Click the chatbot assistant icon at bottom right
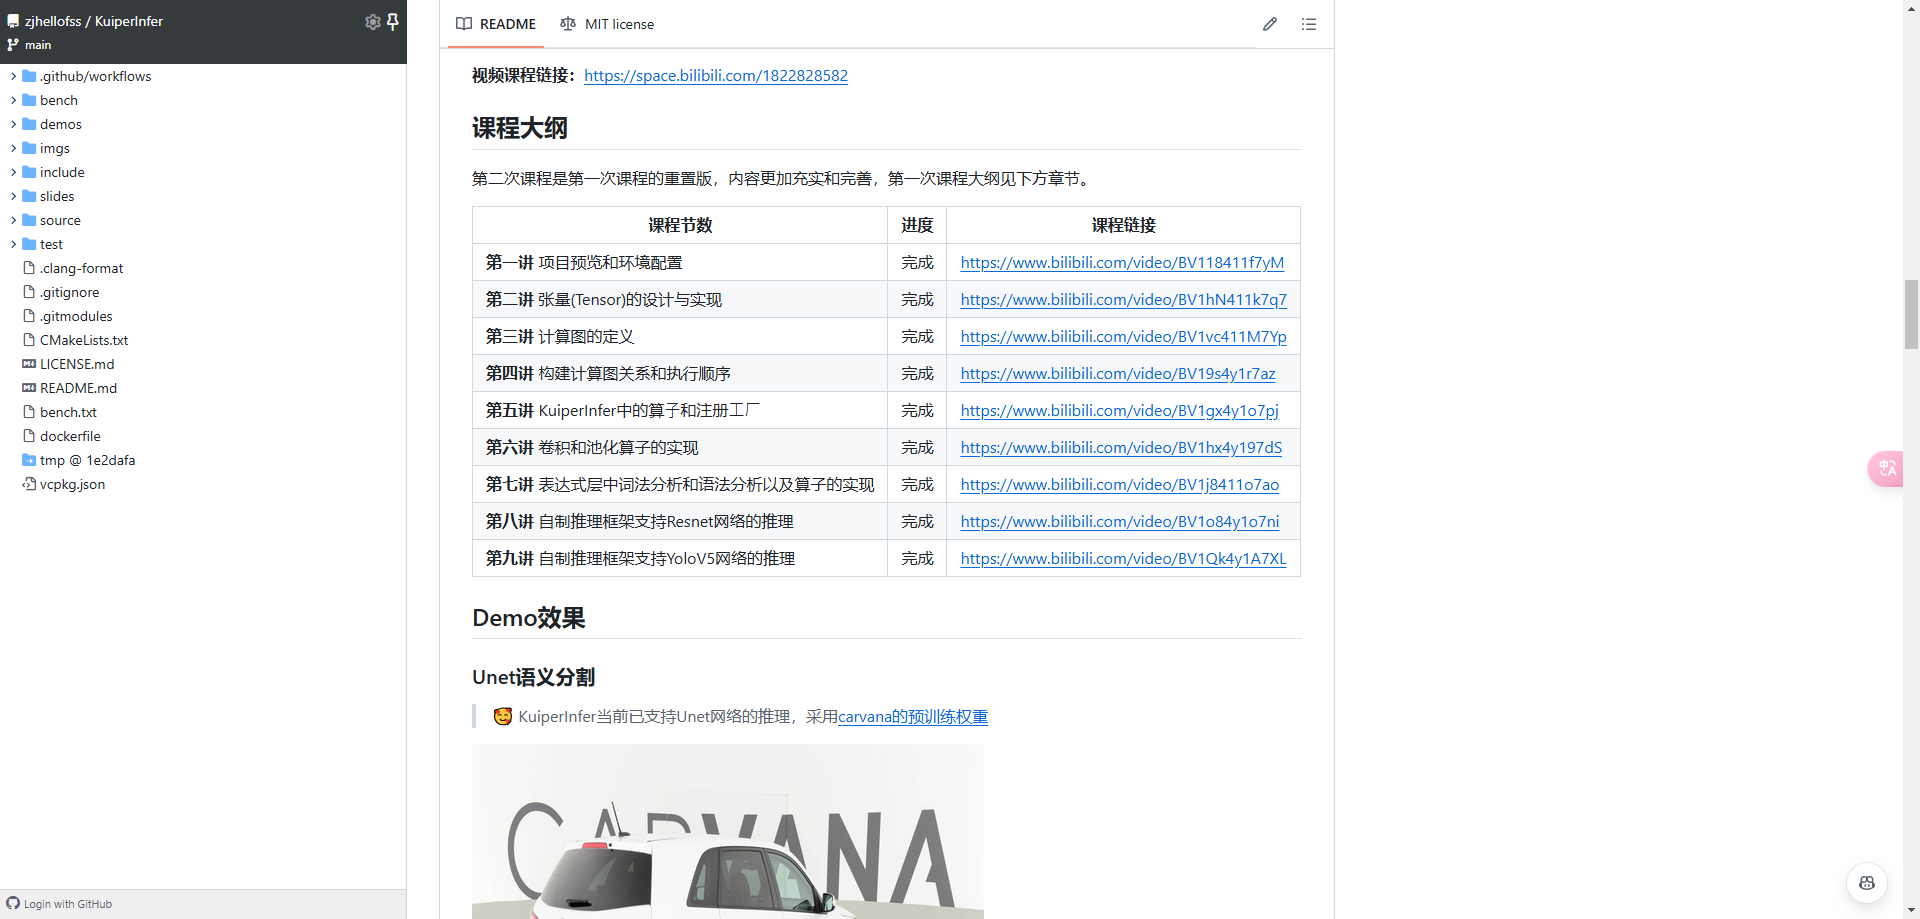Screen dimensions: 1920x919 coord(1866,883)
